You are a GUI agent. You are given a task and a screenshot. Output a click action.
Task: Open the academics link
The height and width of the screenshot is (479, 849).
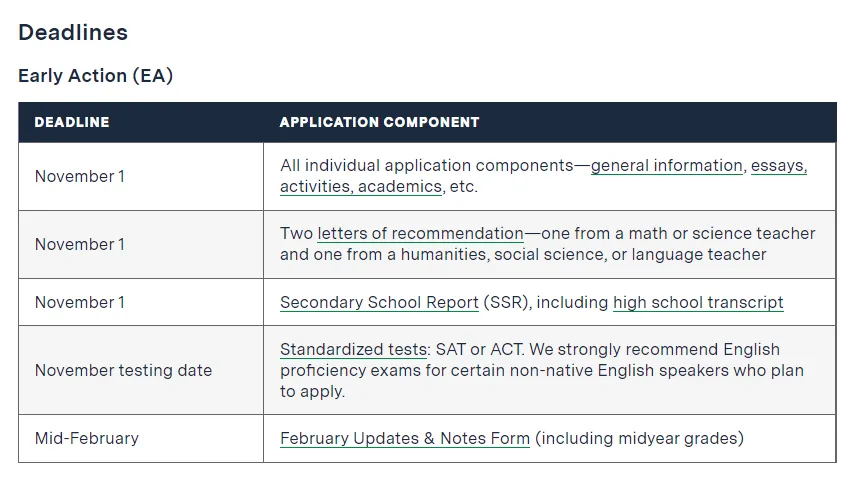[400, 187]
